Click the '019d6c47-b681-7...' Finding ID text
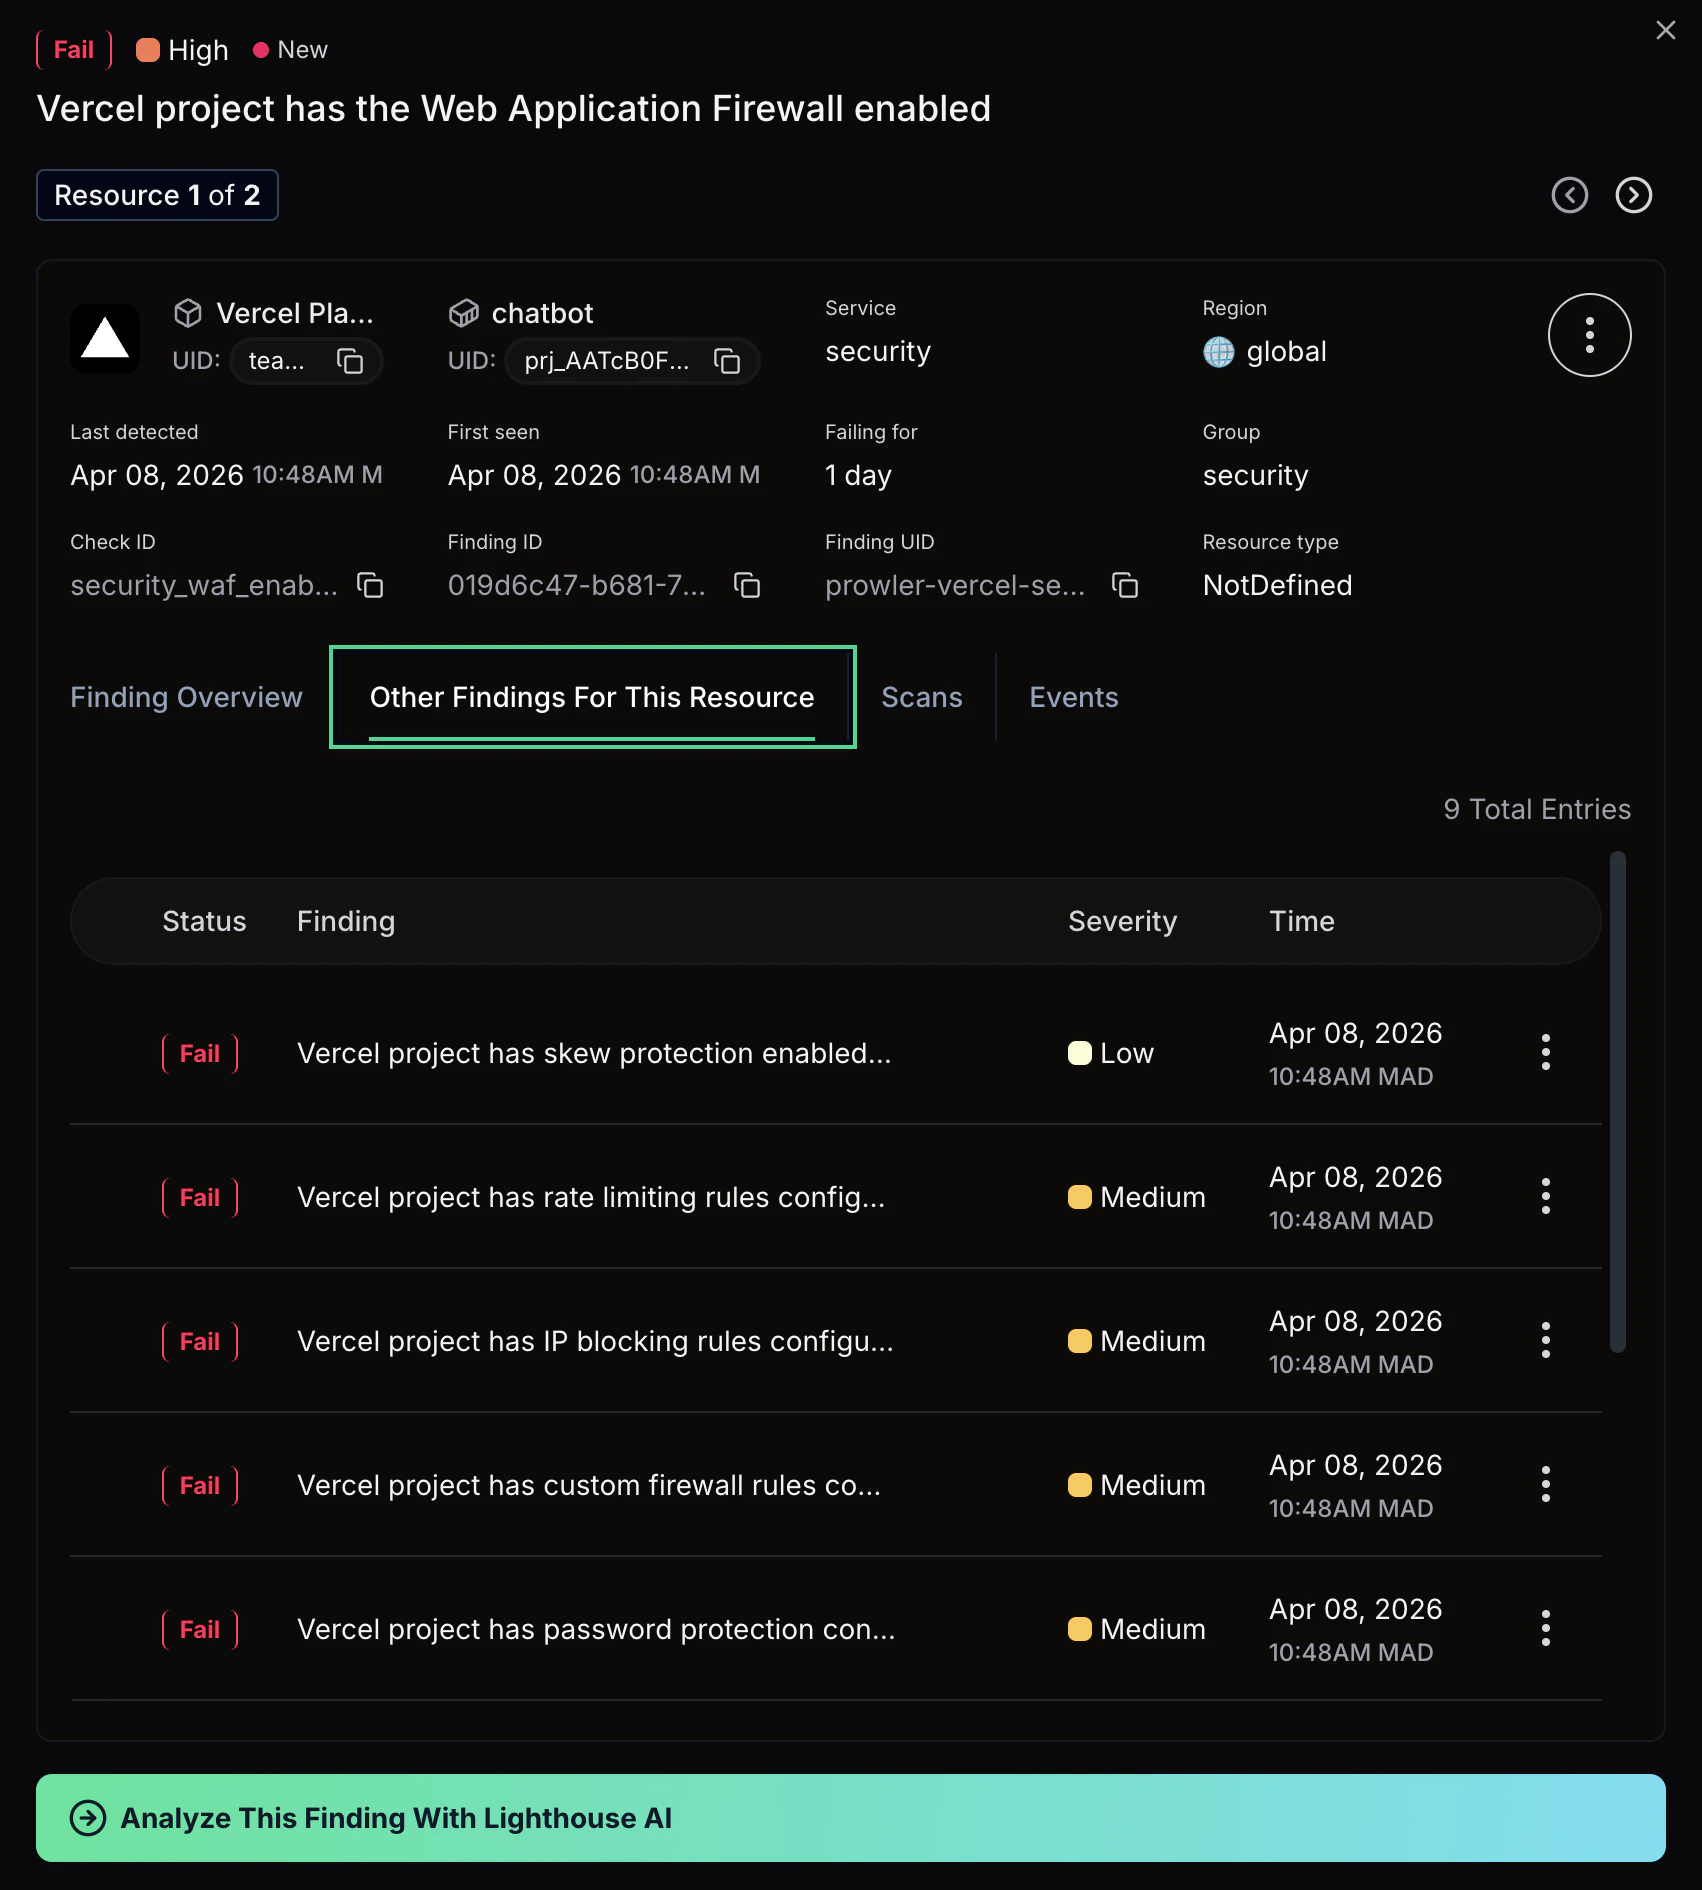Screen dimensions: 1702x1890 pyautogui.click(x=577, y=585)
